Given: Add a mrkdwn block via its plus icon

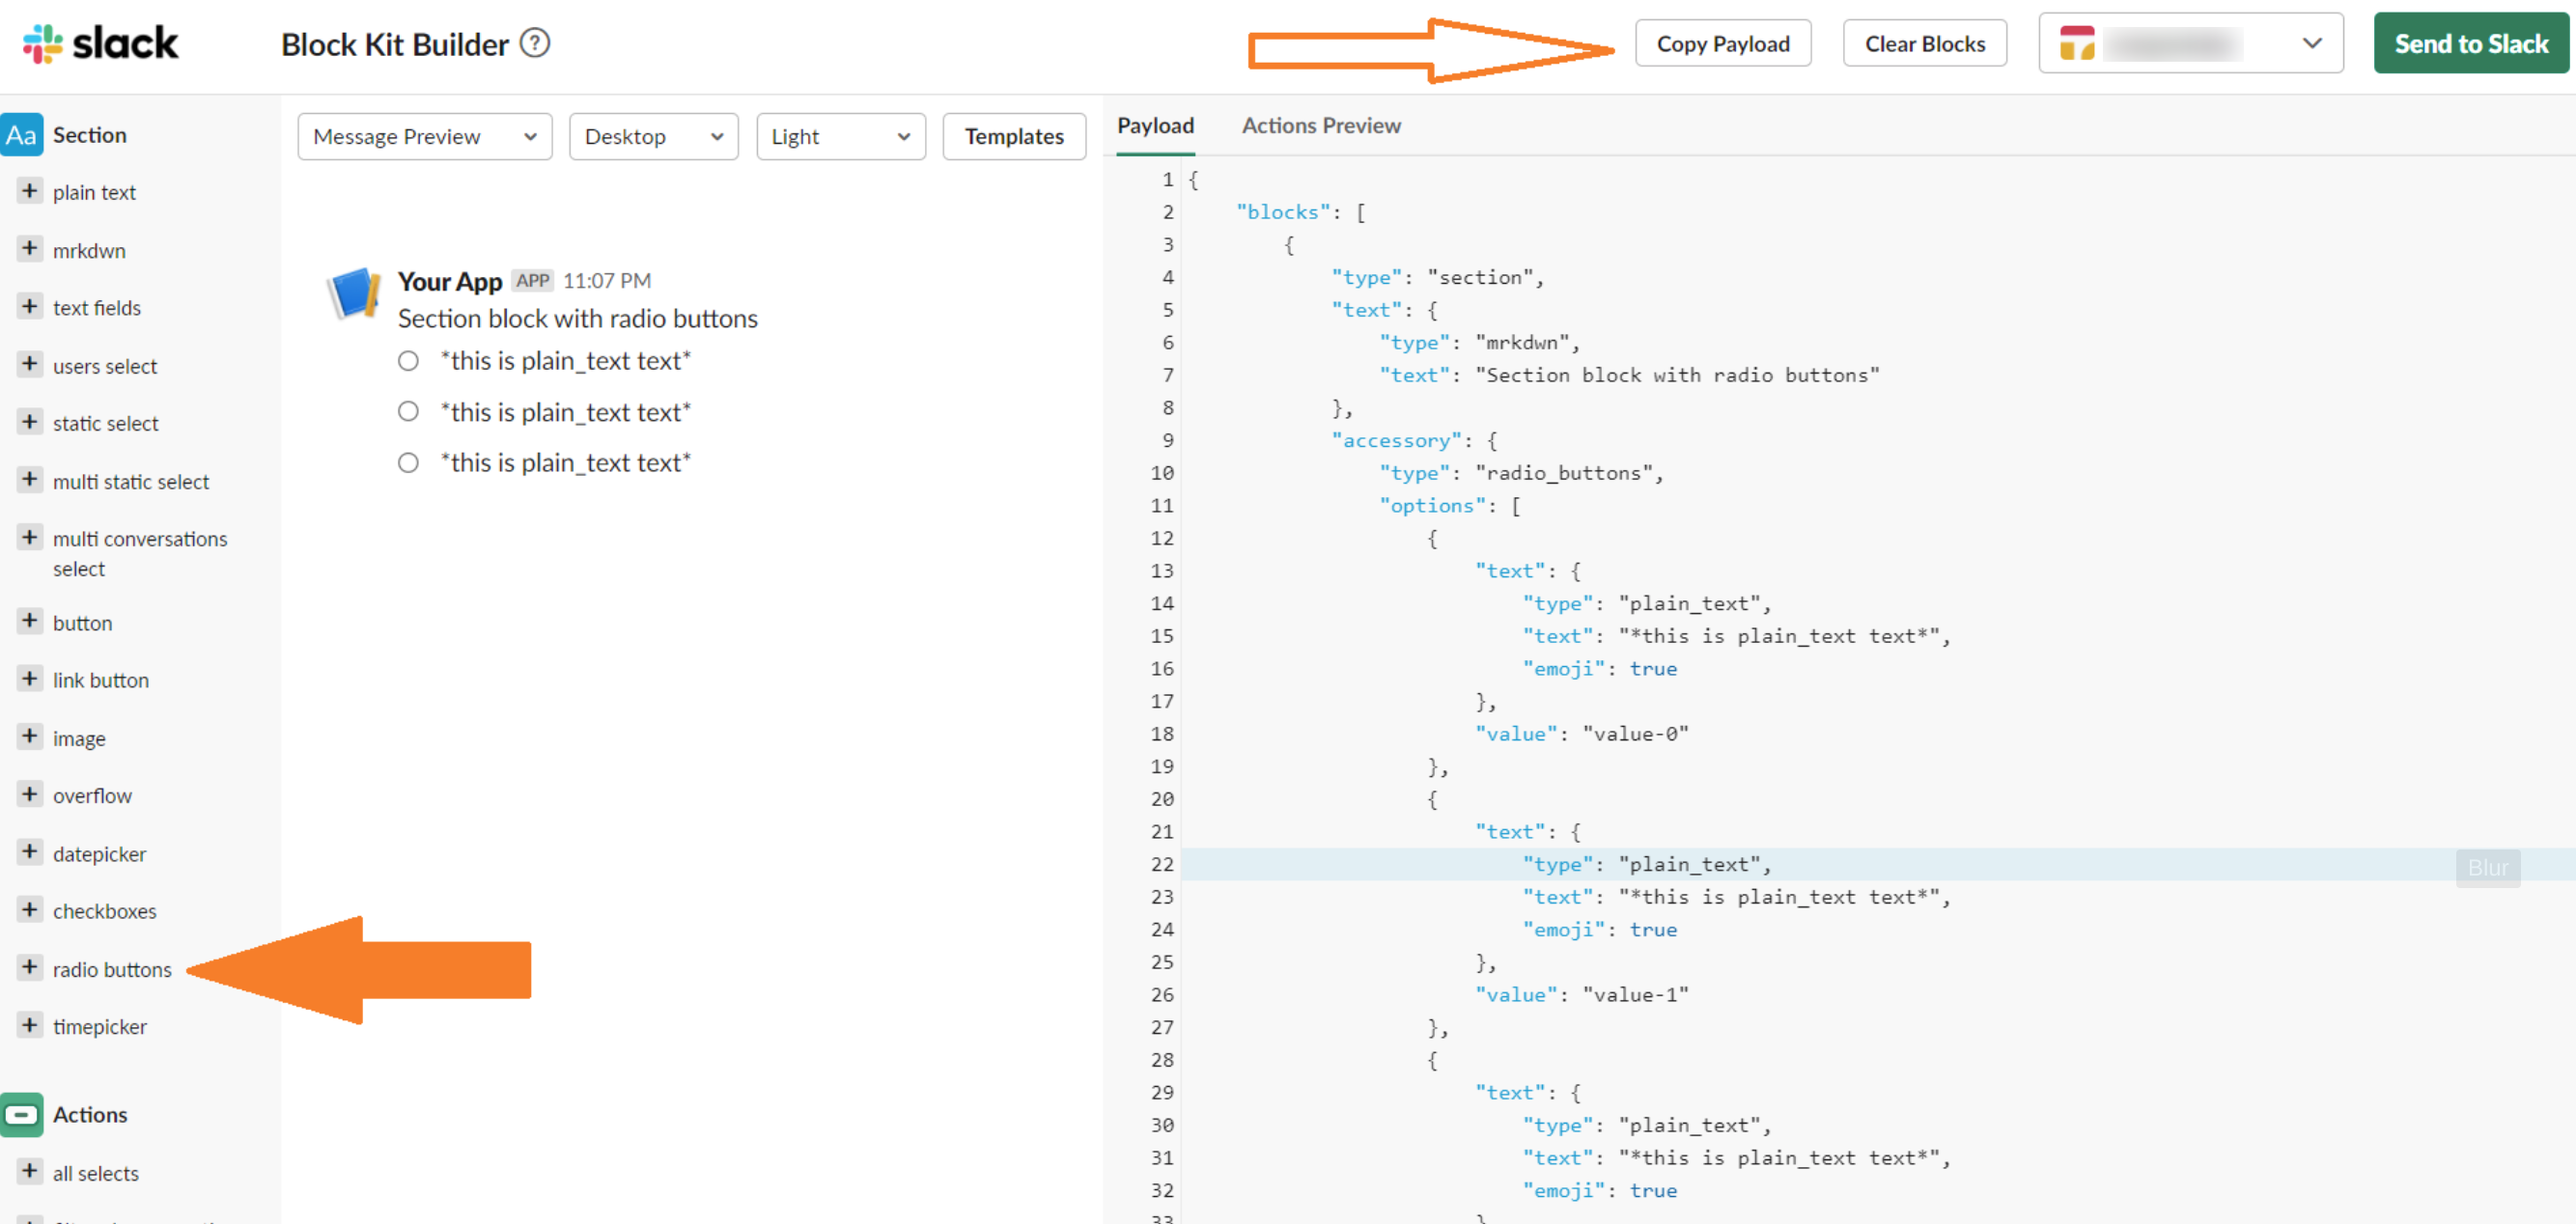Looking at the screenshot, I should 30,249.
